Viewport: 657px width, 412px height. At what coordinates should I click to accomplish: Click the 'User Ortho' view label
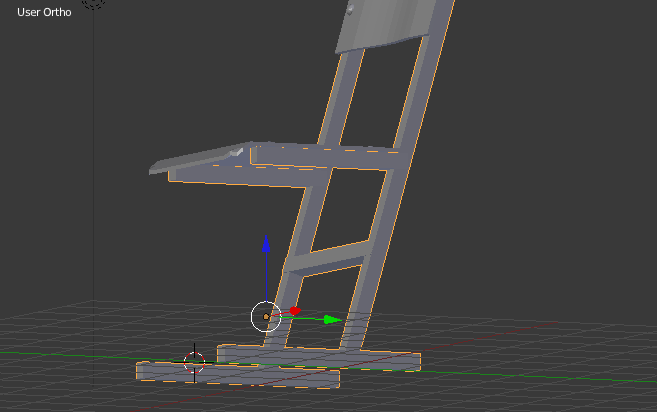click(x=44, y=12)
